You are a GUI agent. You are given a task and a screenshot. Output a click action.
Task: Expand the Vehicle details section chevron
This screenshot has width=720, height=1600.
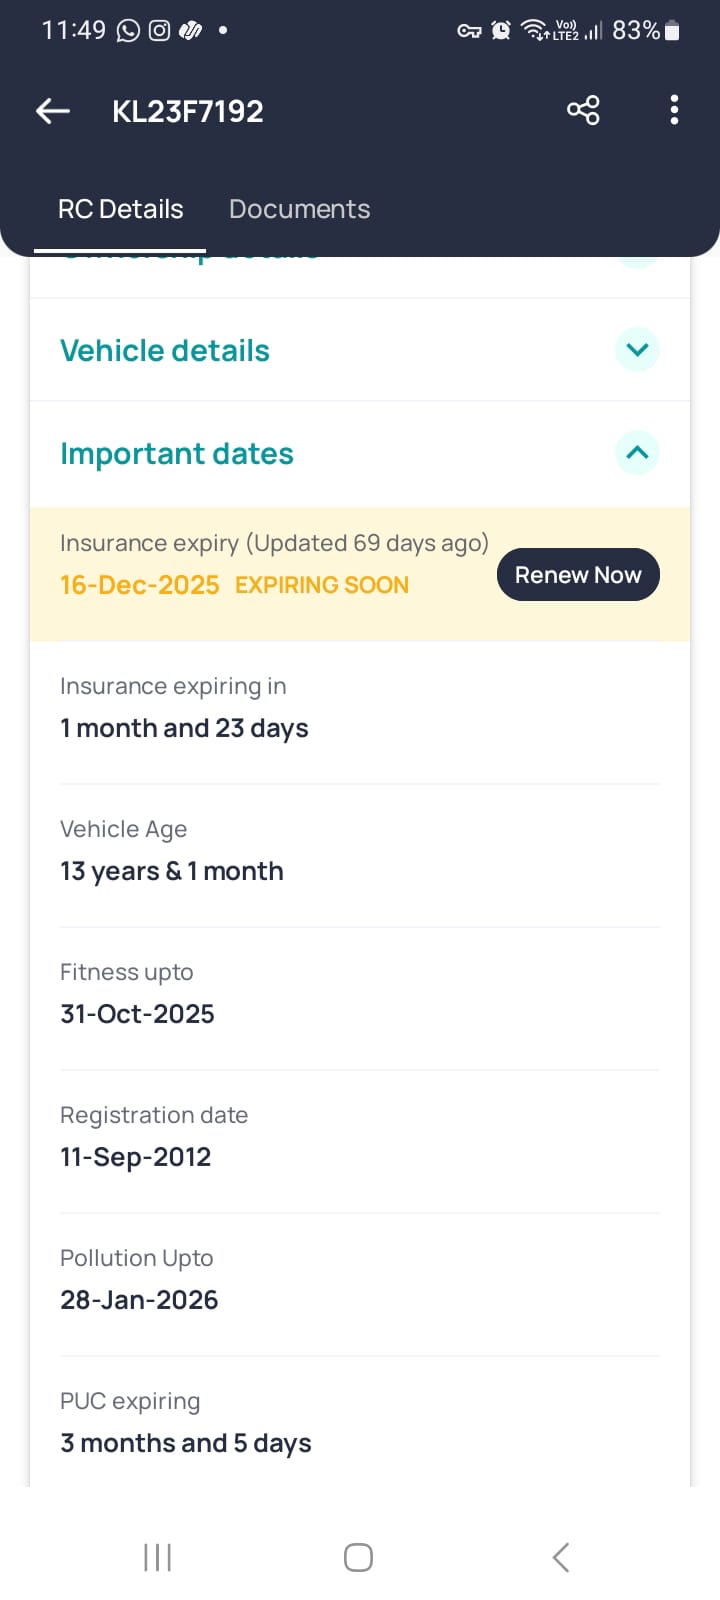click(637, 350)
